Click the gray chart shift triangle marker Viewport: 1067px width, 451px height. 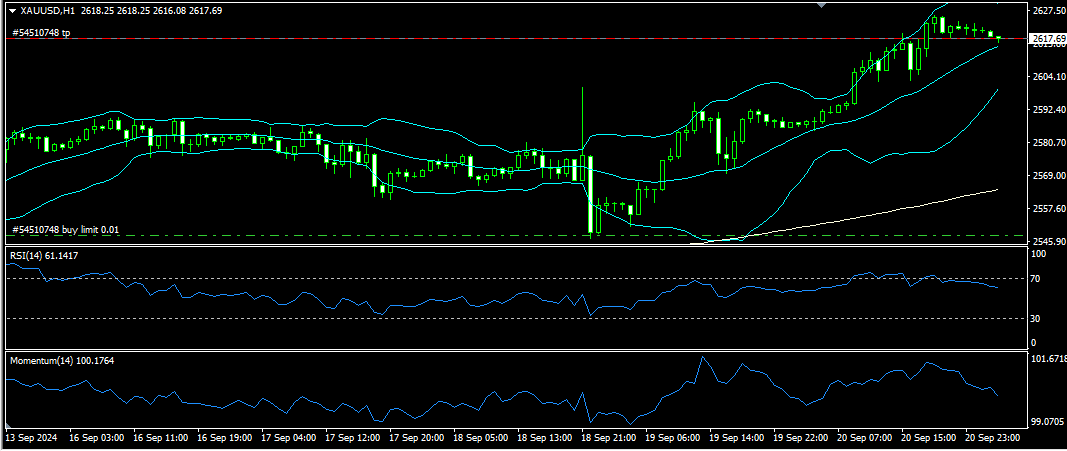pos(822,5)
